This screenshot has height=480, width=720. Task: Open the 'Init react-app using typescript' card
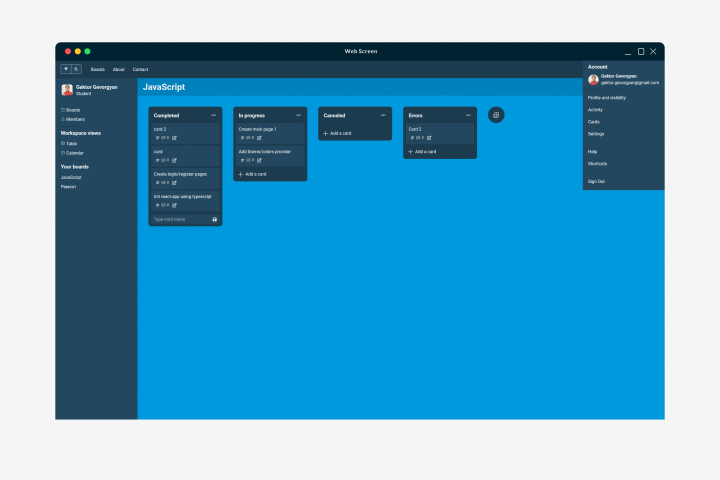(x=185, y=201)
